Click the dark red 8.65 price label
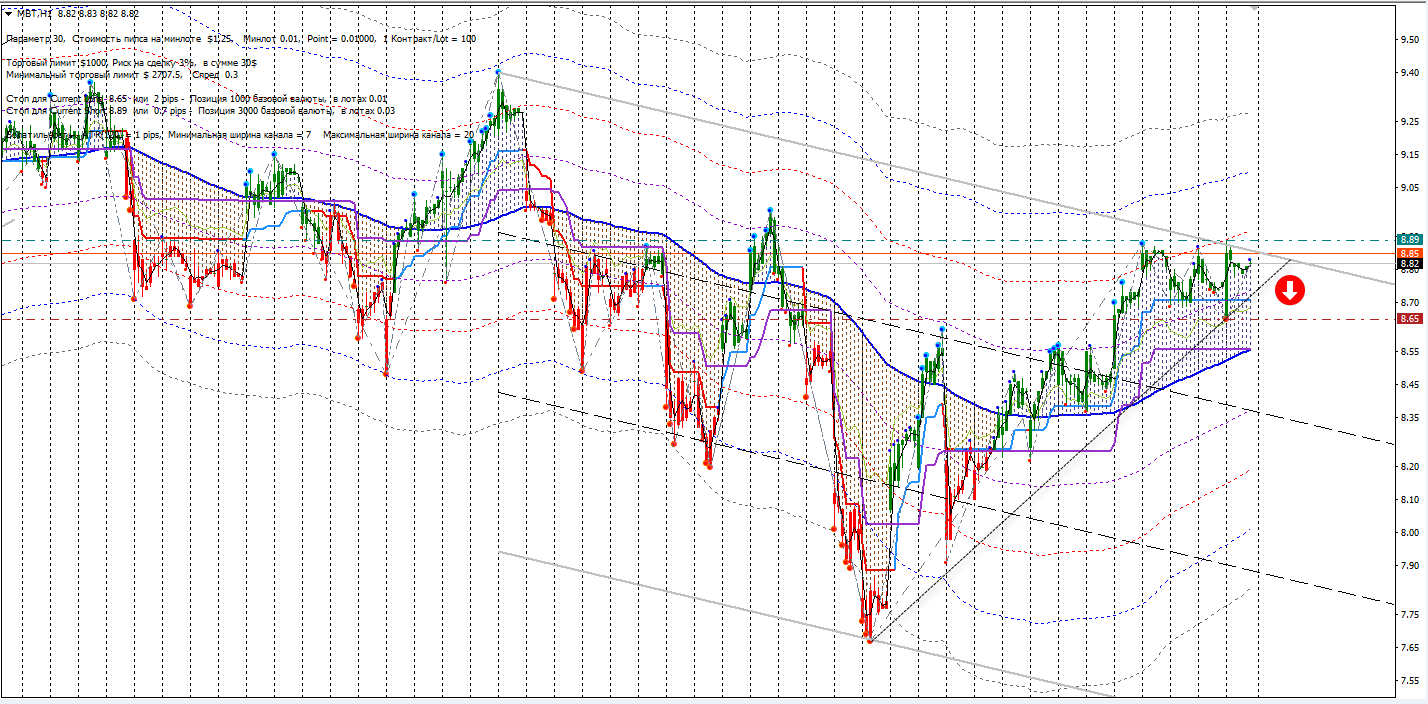 1410,318
